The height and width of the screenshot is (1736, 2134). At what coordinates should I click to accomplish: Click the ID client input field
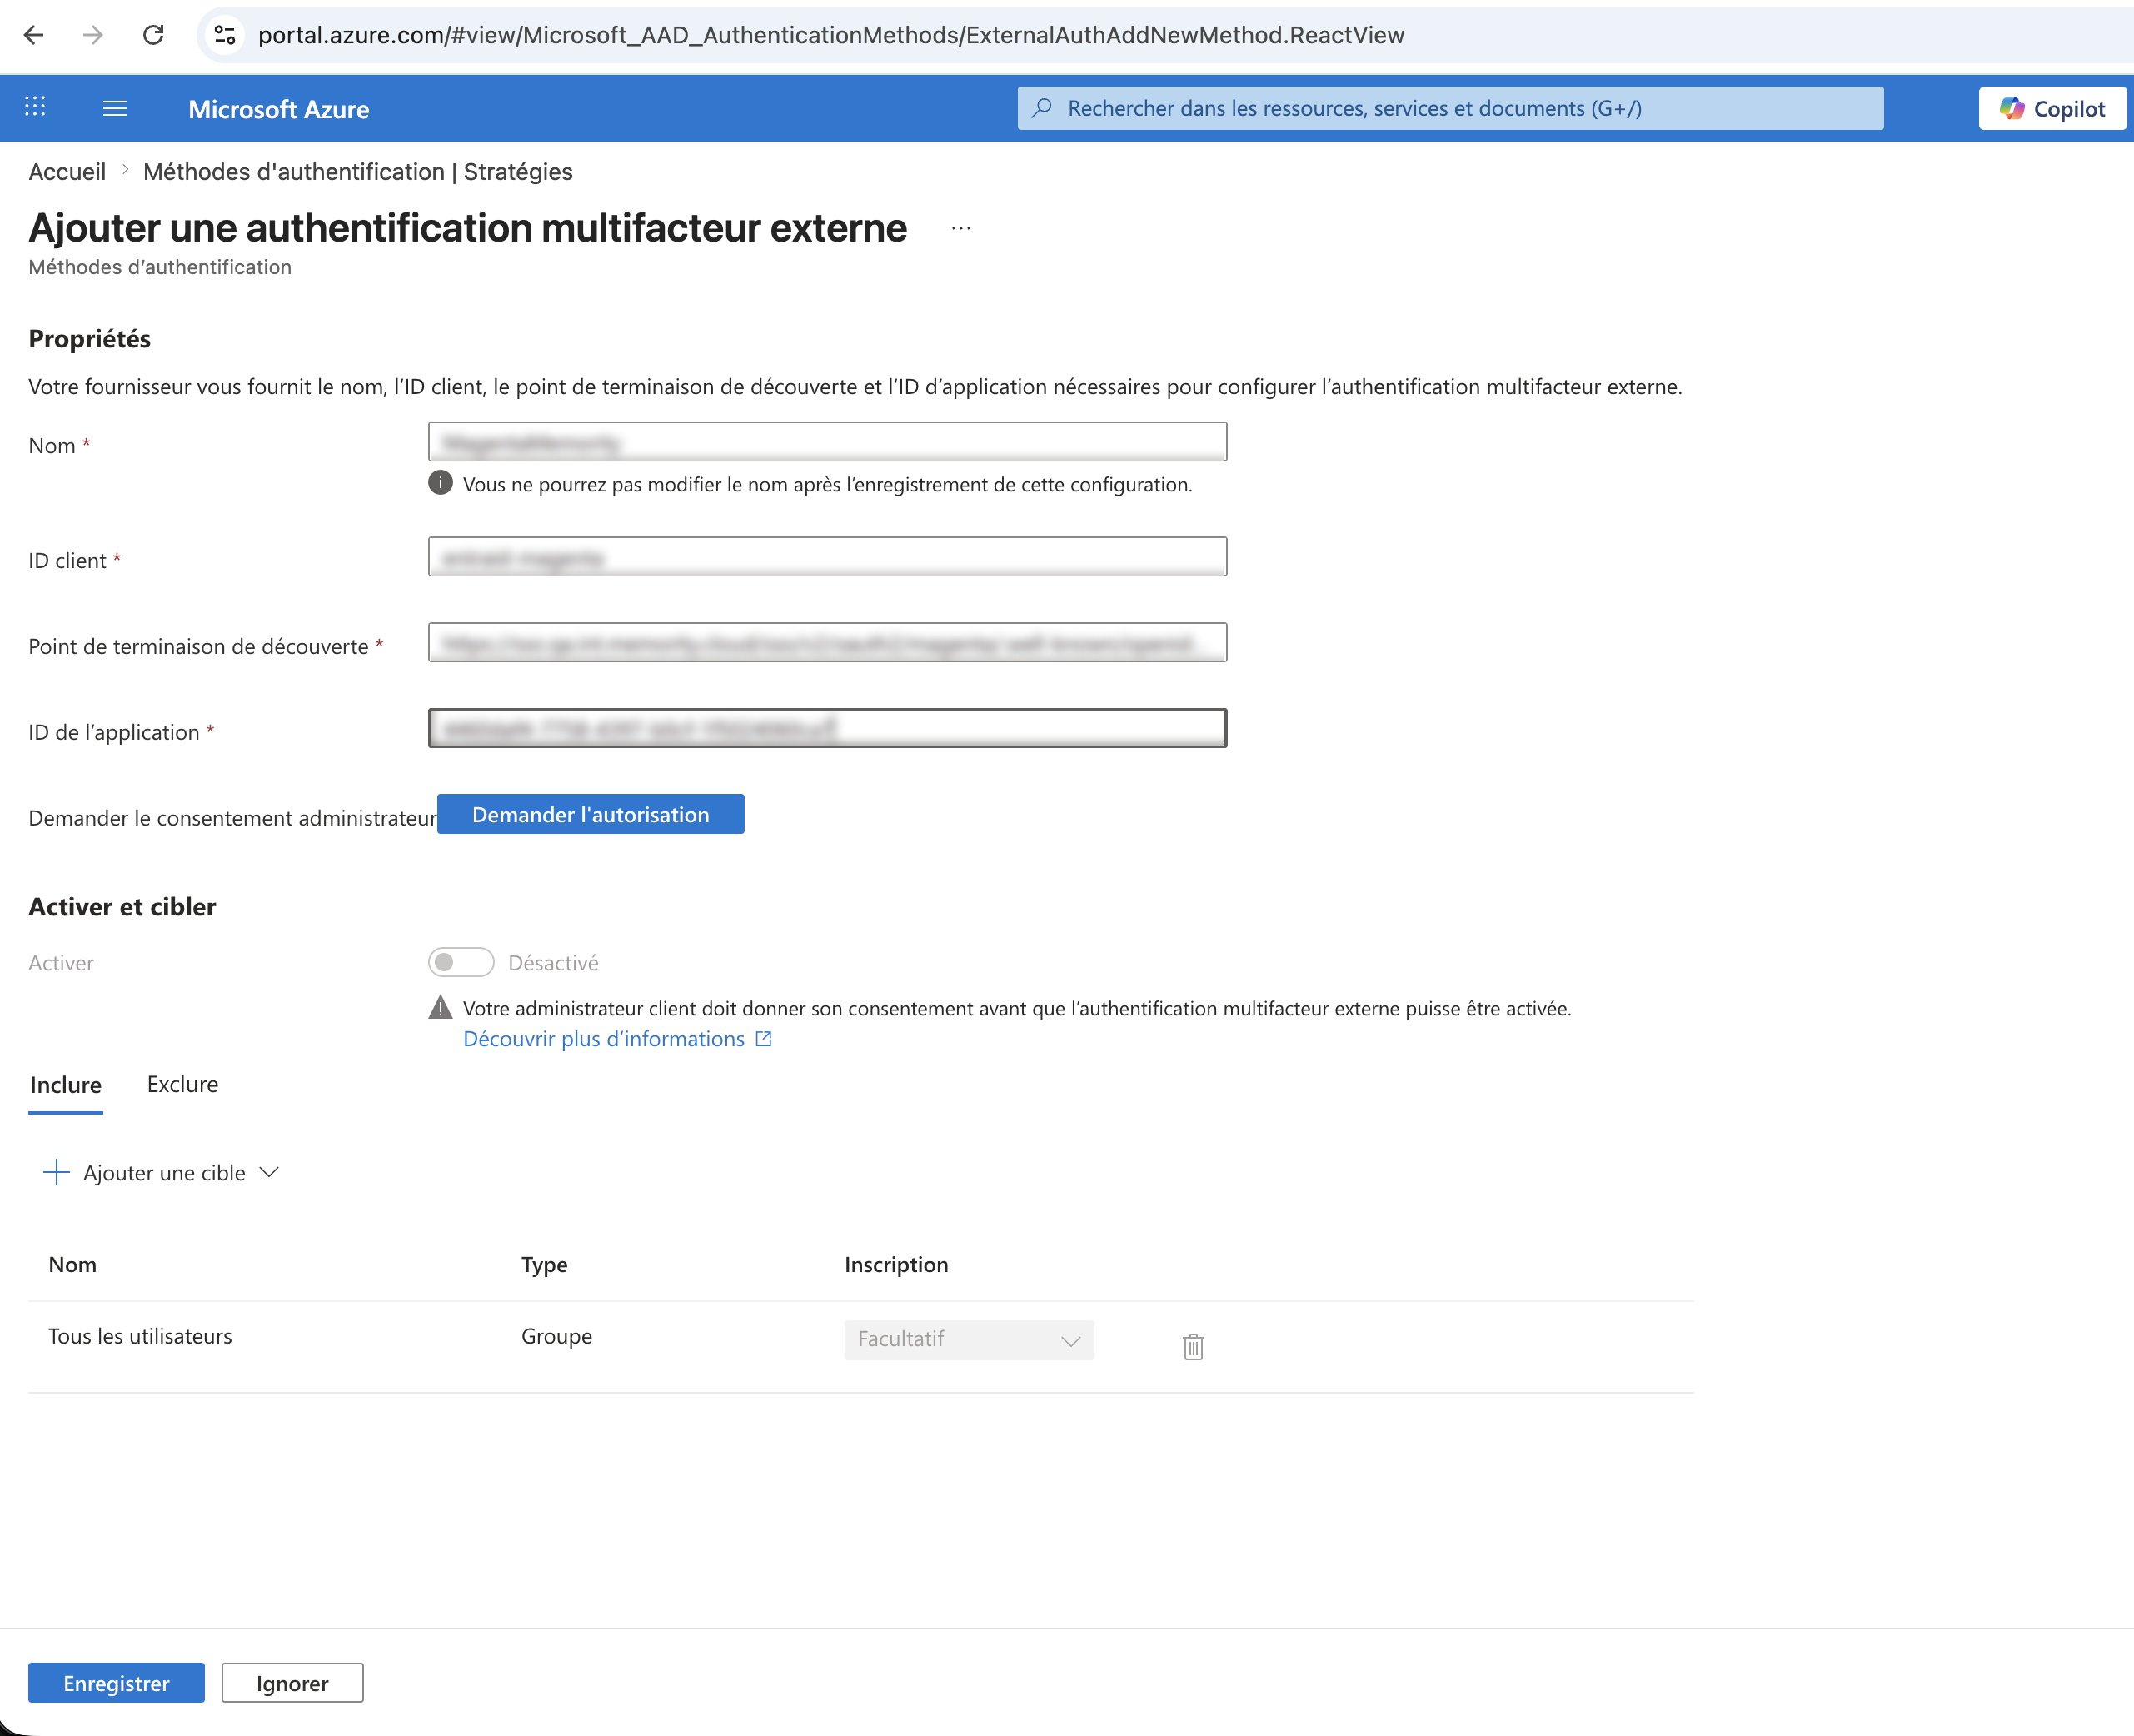tap(827, 557)
